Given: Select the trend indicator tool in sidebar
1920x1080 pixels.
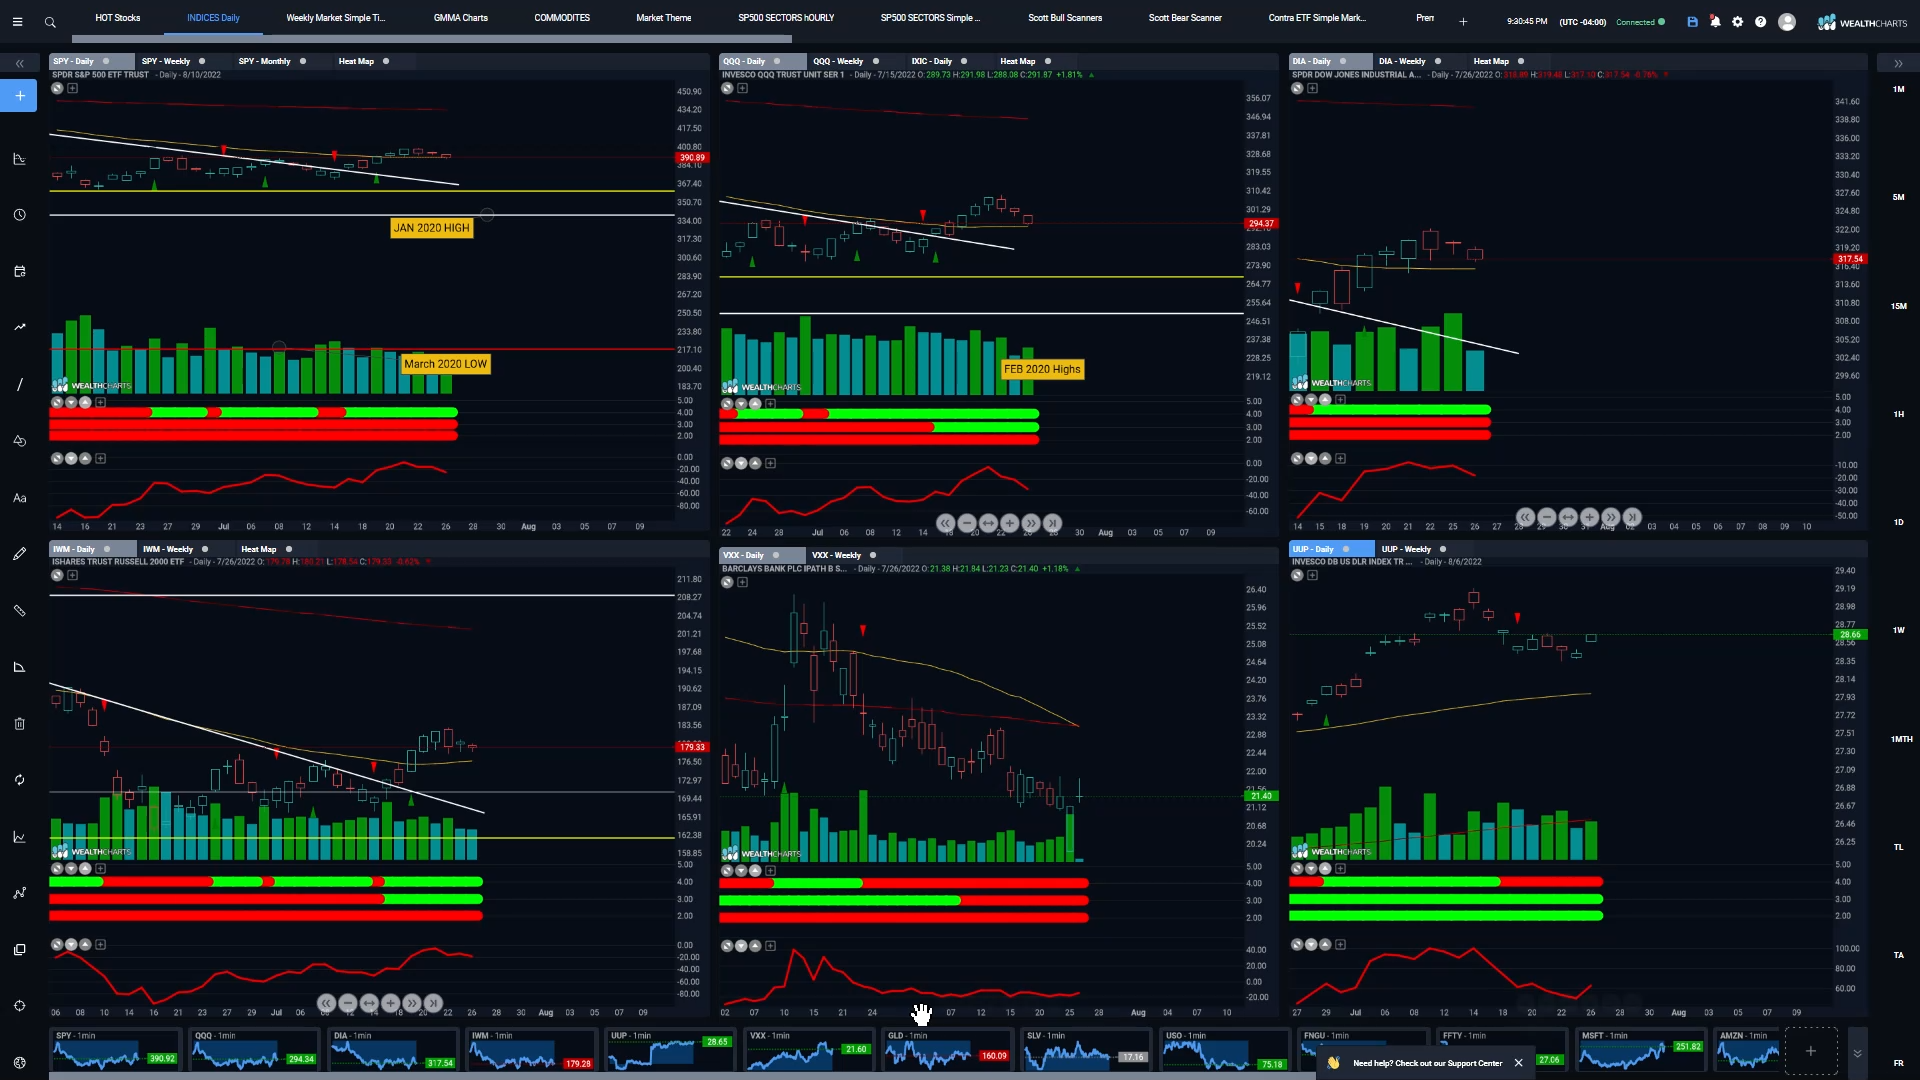Looking at the screenshot, I should point(19,327).
